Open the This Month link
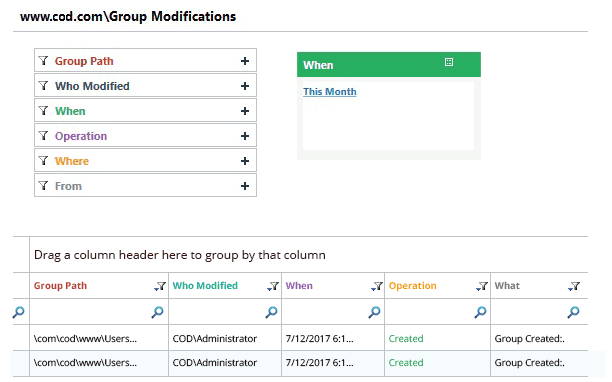Viewport: 612px width, 382px height. (x=330, y=91)
